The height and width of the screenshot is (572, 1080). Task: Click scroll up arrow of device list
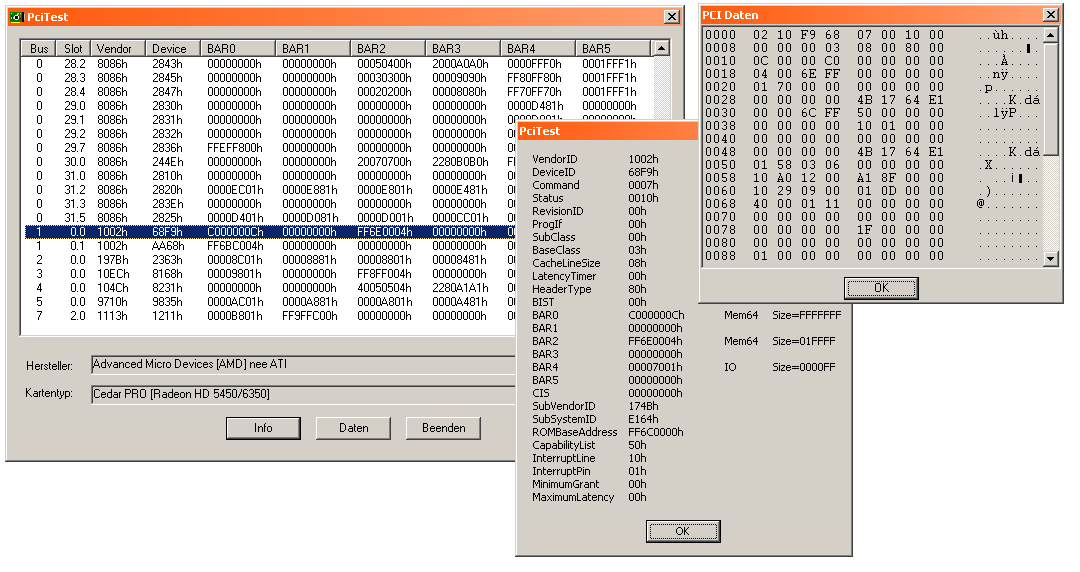(661, 48)
